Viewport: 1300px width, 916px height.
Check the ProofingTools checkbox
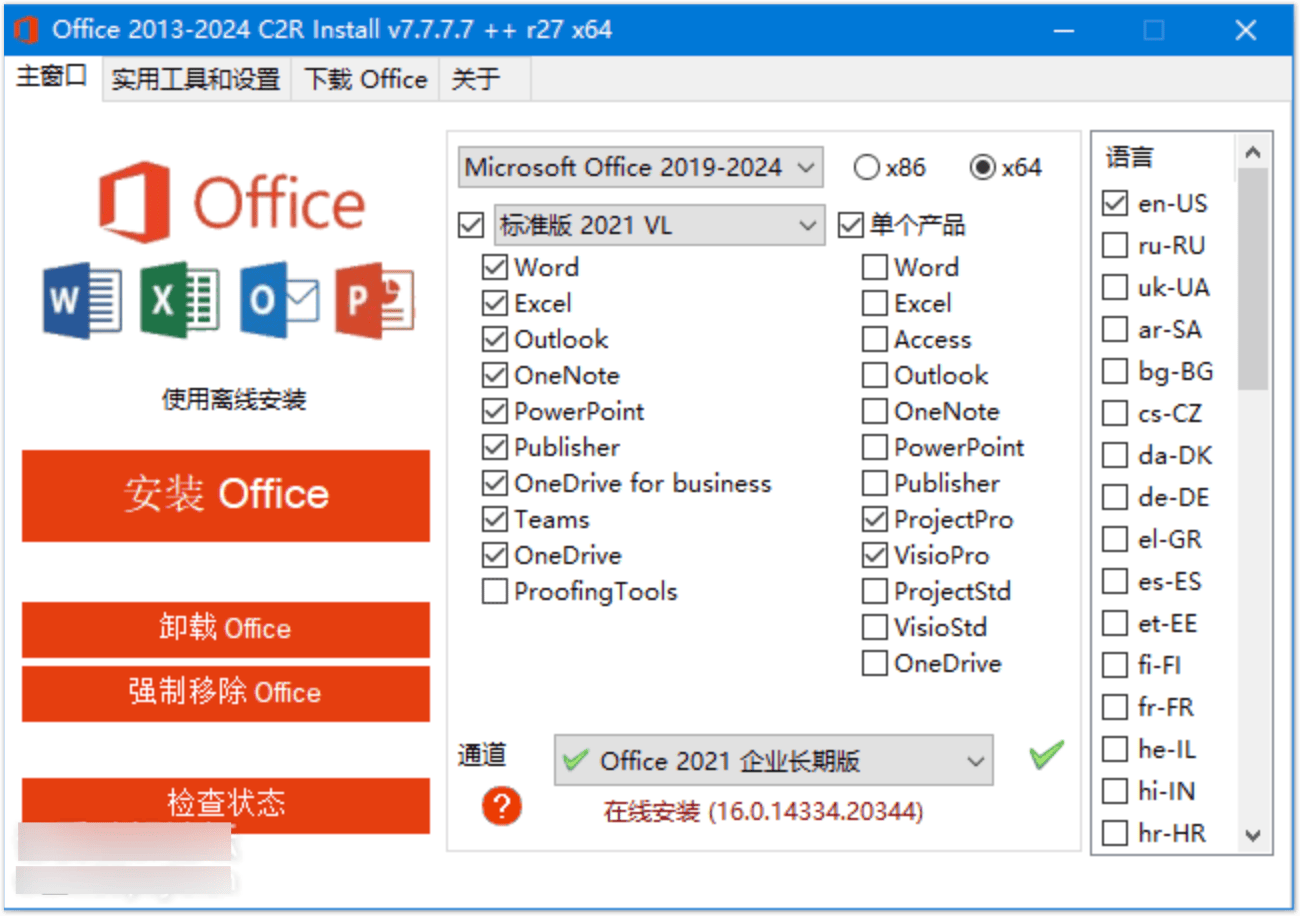pyautogui.click(x=495, y=592)
